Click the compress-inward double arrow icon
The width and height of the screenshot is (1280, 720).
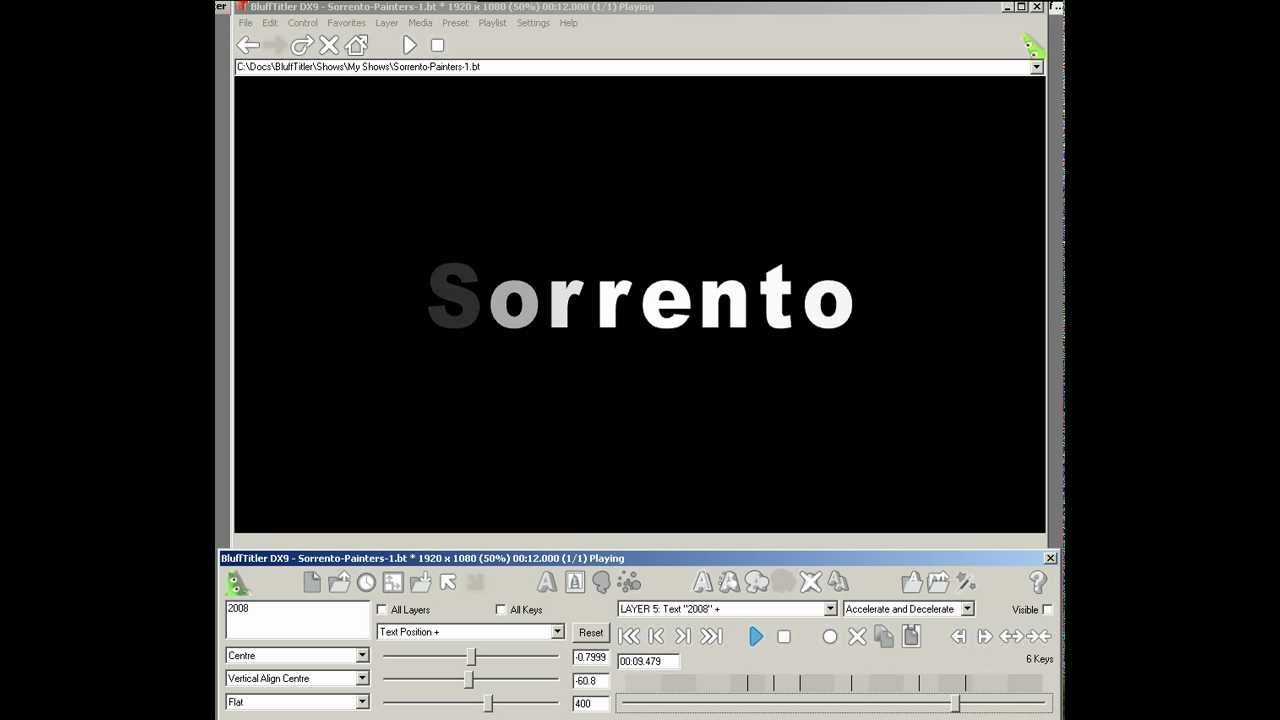pyautogui.click(x=1038, y=636)
